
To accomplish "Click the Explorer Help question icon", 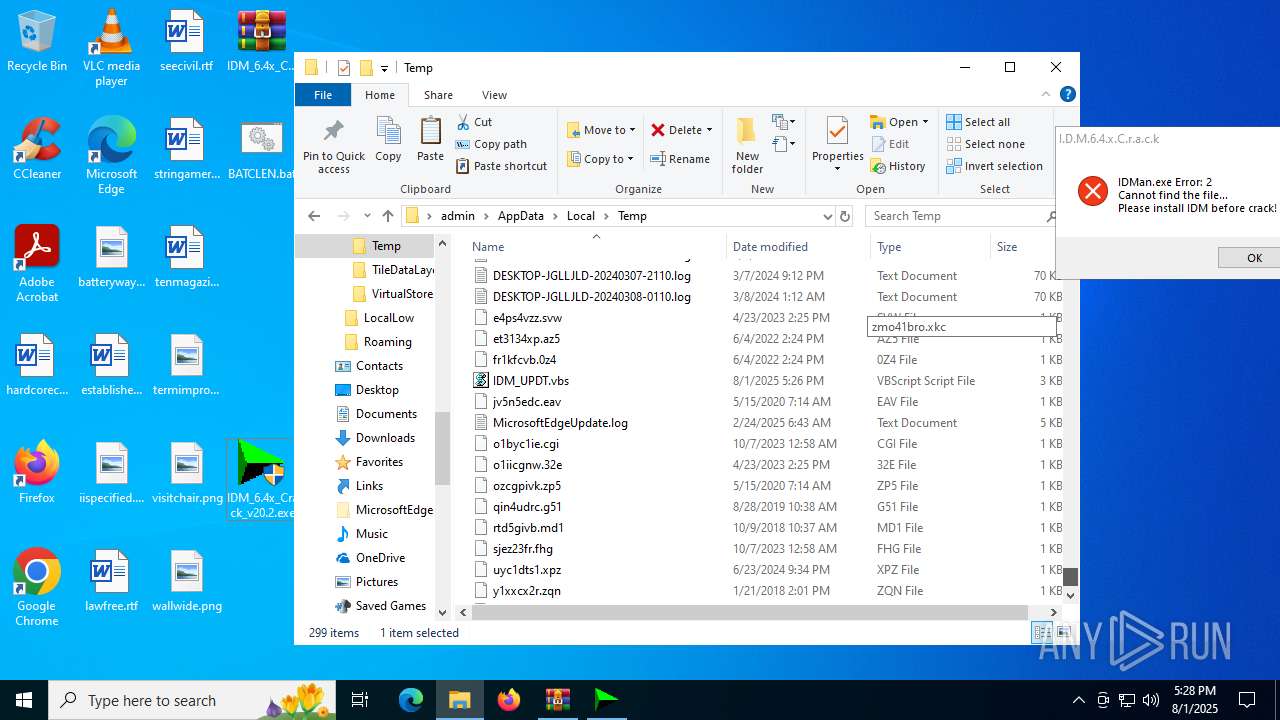I will pos(1067,94).
